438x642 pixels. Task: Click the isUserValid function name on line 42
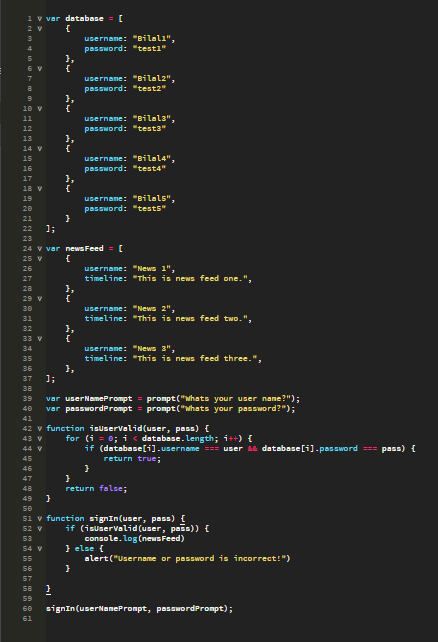coord(115,429)
